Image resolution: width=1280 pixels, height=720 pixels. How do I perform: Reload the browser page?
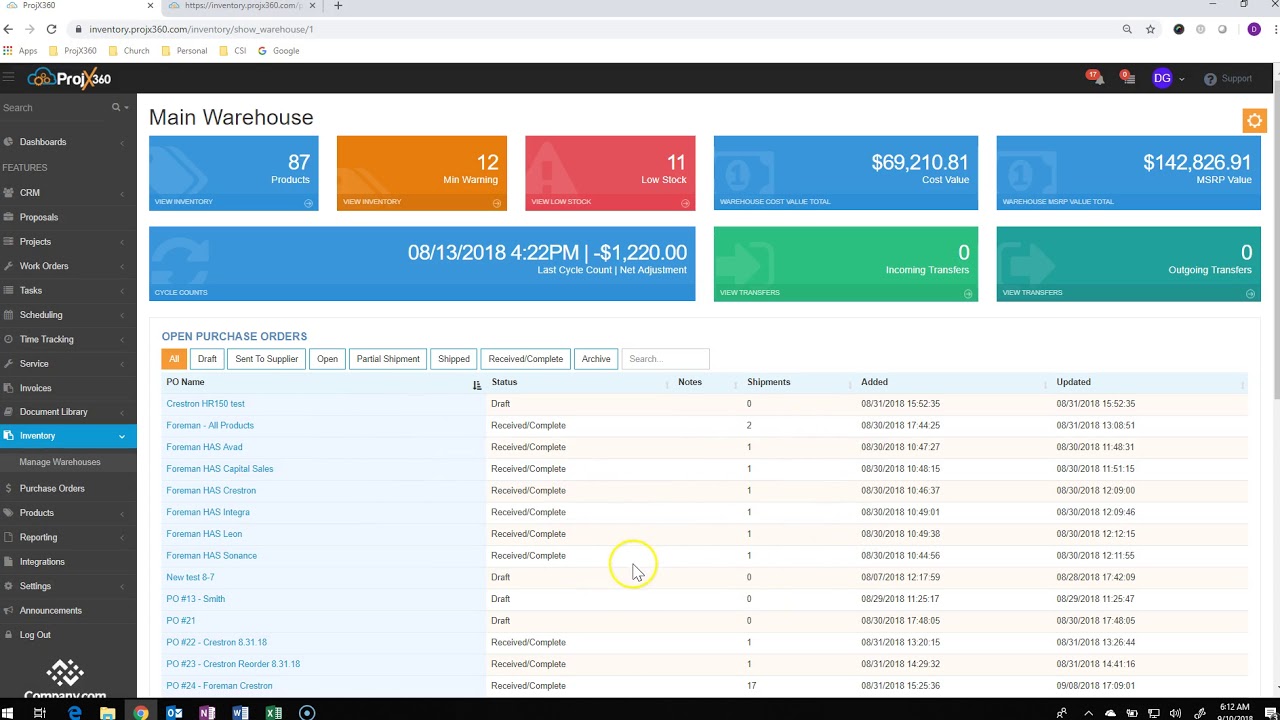pyautogui.click(x=50, y=29)
